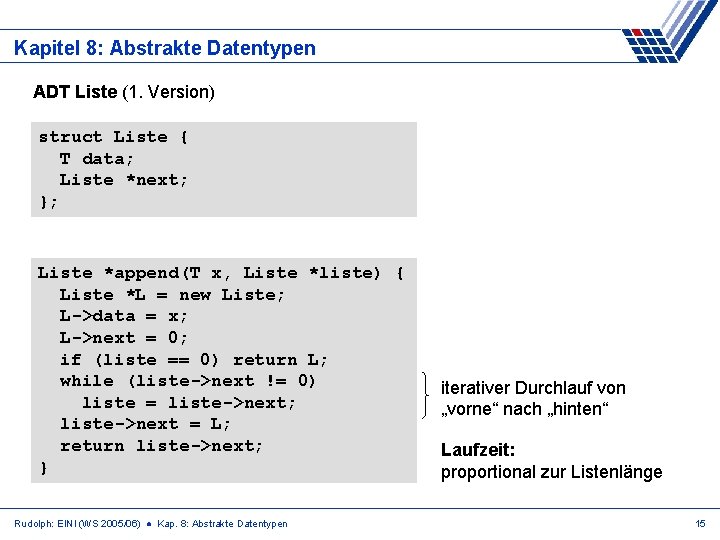The width and height of the screenshot is (720, 540).
Task: Click the line 'L->next = 0;'
Action: (123, 338)
